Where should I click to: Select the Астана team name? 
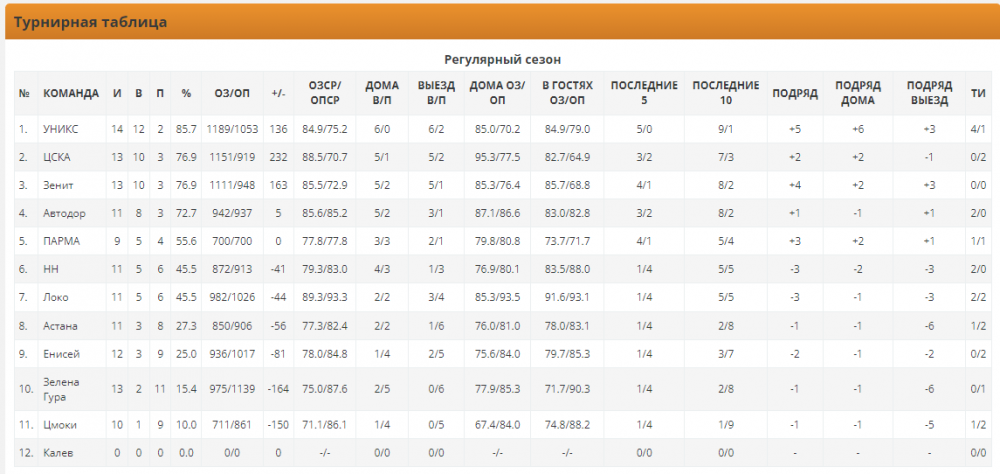pyautogui.click(x=61, y=326)
